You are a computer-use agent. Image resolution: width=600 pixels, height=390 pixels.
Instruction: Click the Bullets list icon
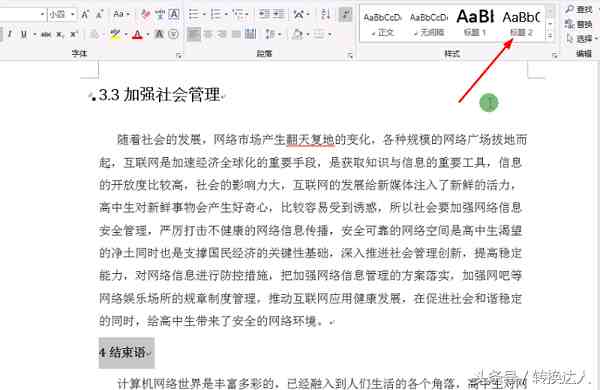pyautogui.click(x=194, y=15)
